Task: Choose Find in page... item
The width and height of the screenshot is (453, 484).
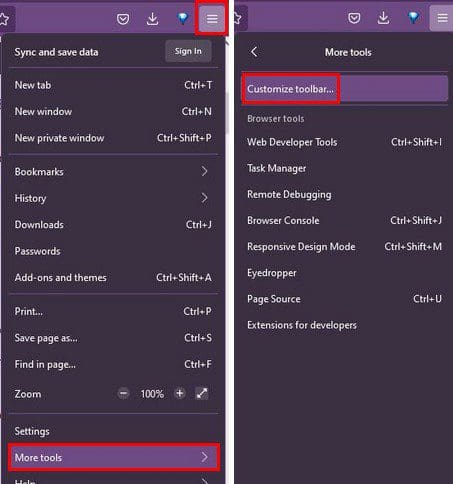Action: pyautogui.click(x=113, y=364)
